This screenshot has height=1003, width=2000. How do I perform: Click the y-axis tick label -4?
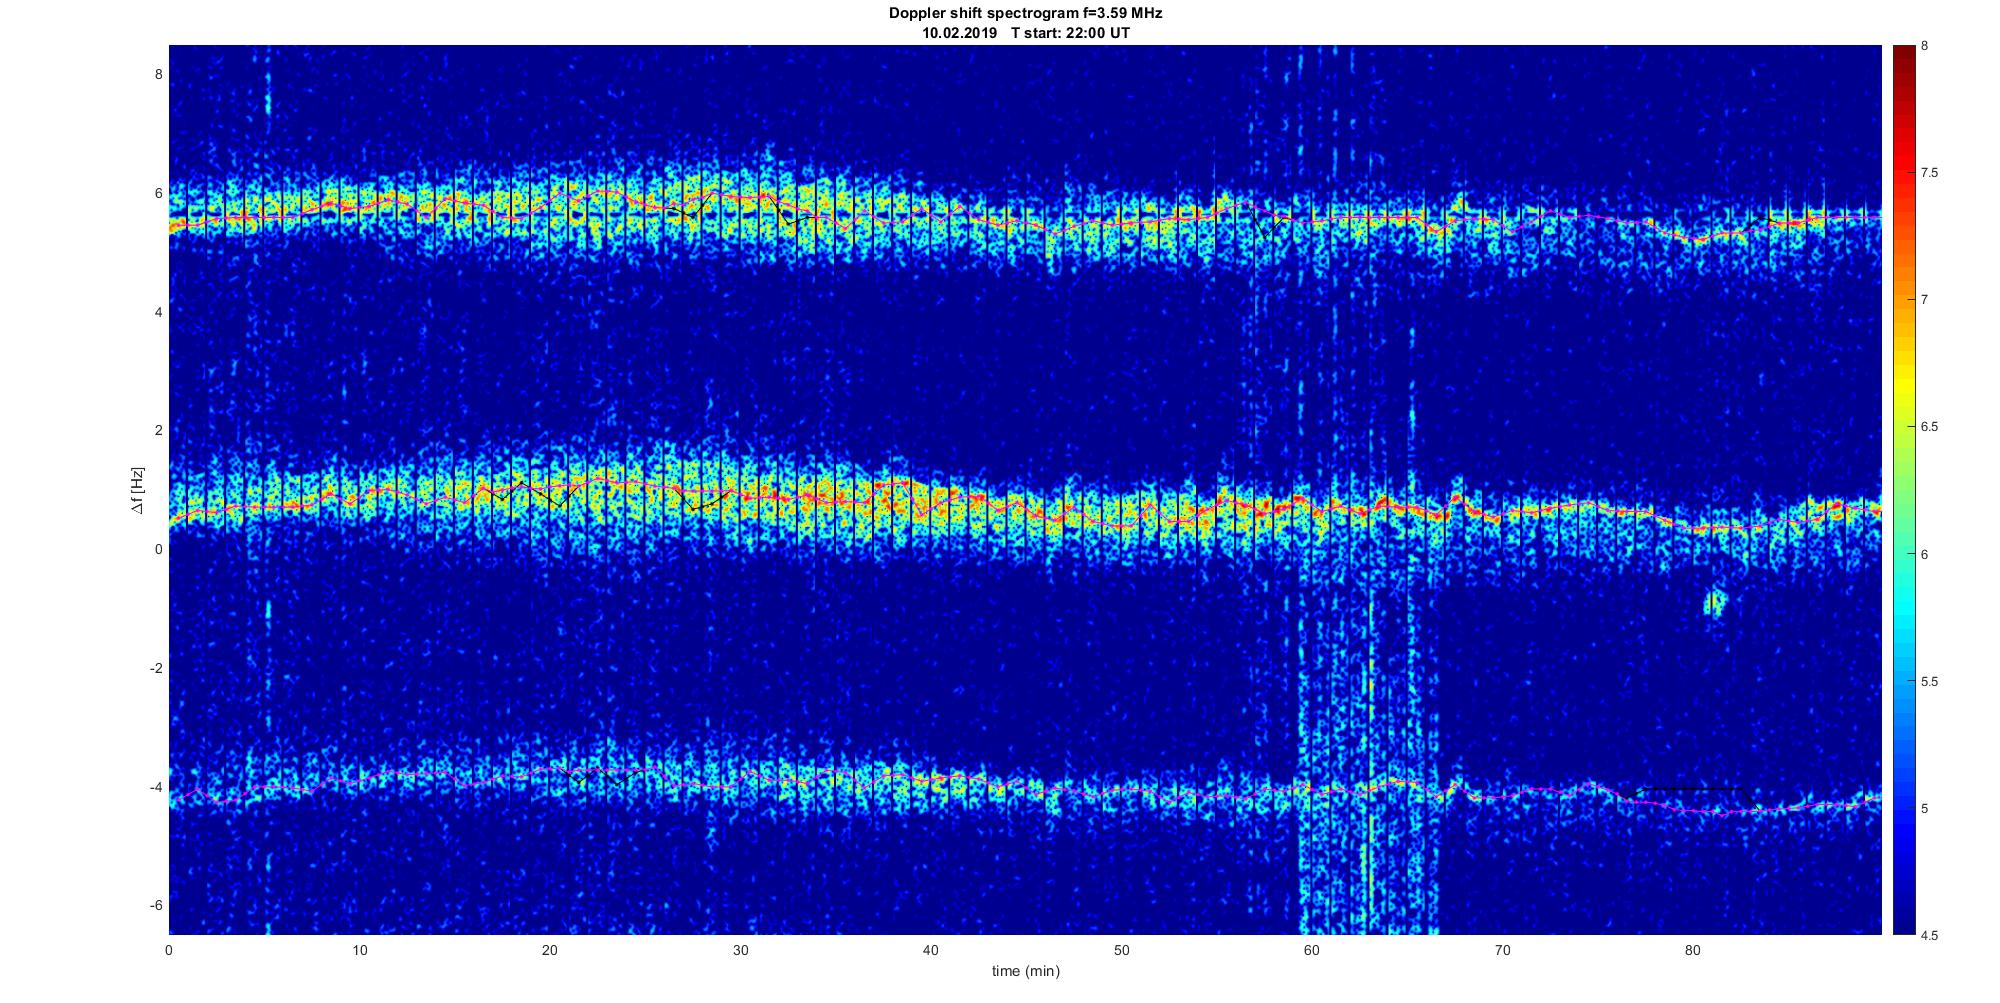(x=153, y=787)
